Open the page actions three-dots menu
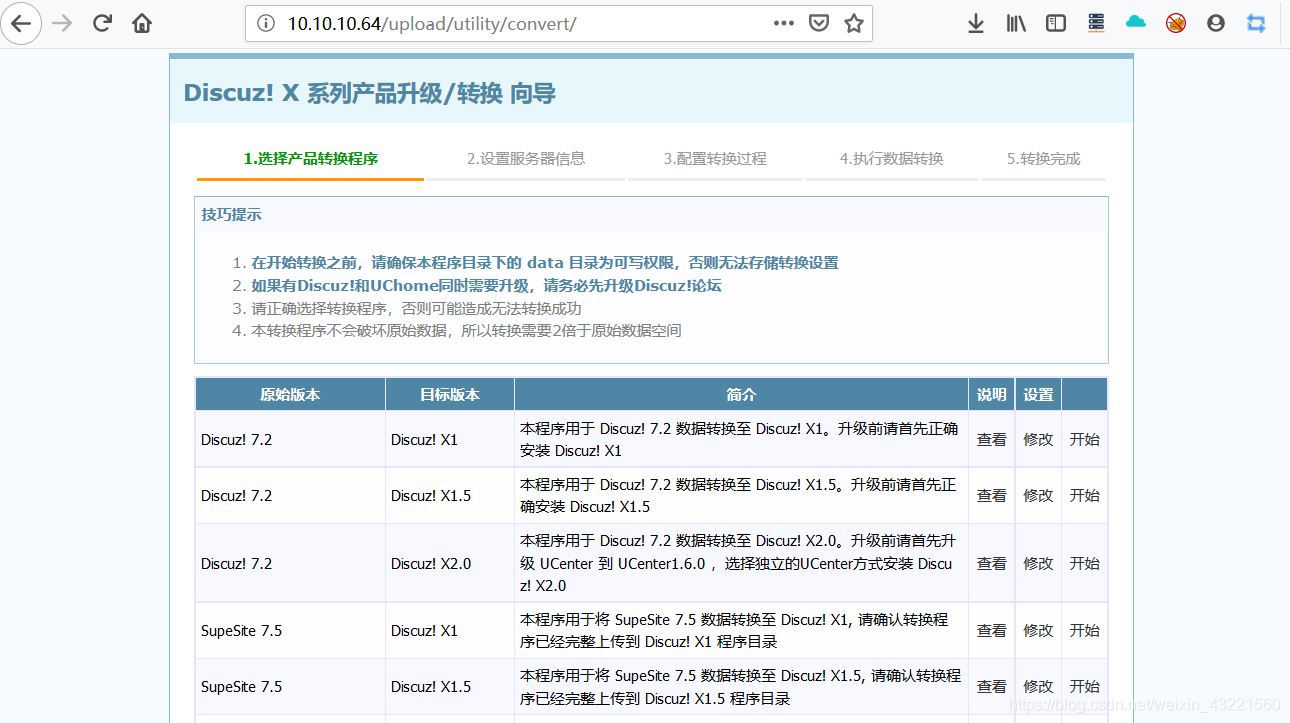This screenshot has width=1290, height=723. coord(784,23)
